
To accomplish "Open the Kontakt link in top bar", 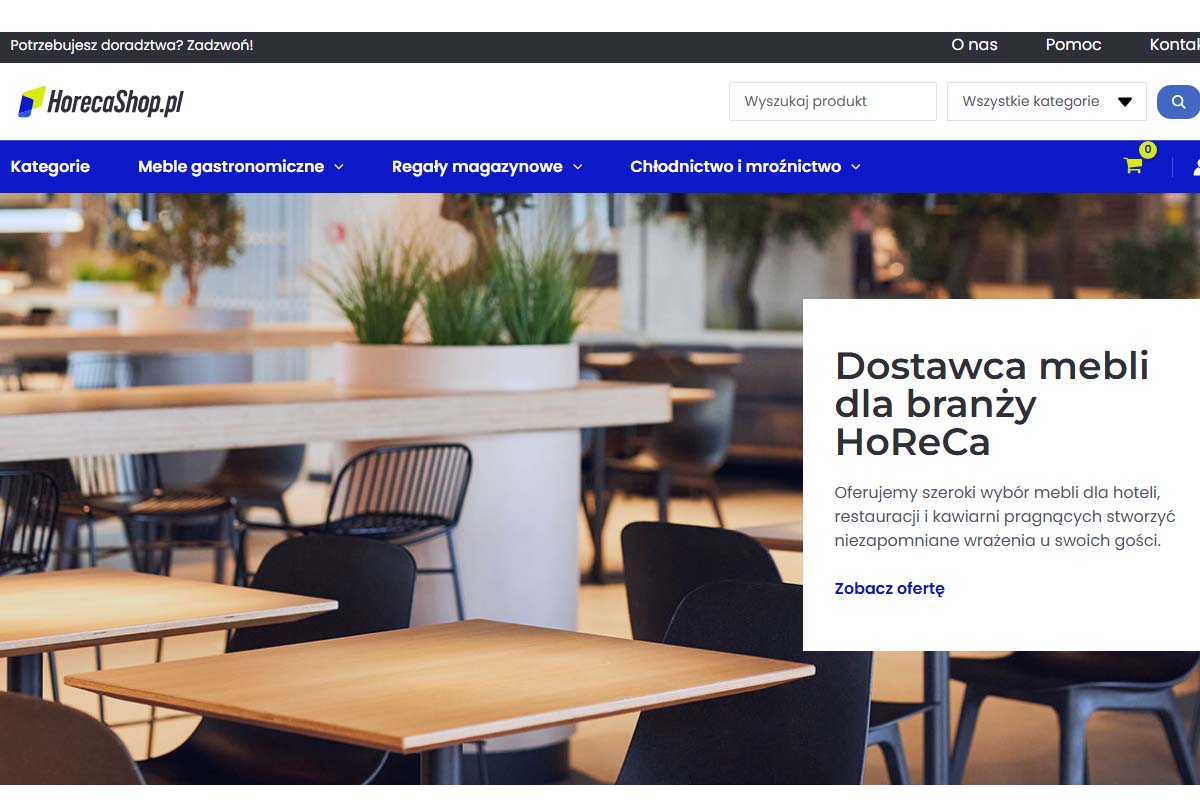I will (x=1174, y=45).
